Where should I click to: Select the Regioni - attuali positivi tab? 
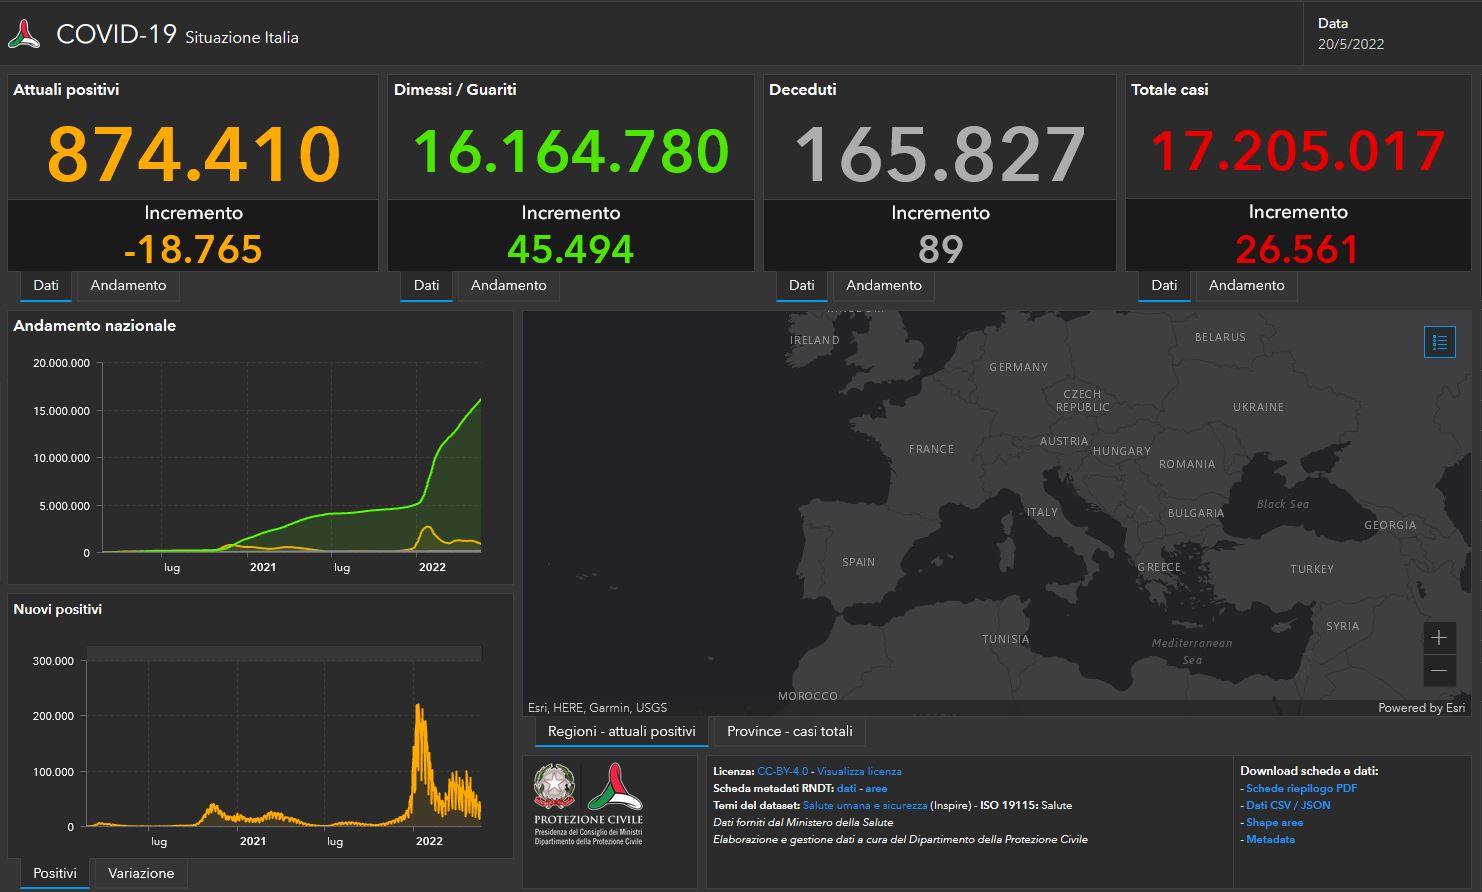point(620,731)
